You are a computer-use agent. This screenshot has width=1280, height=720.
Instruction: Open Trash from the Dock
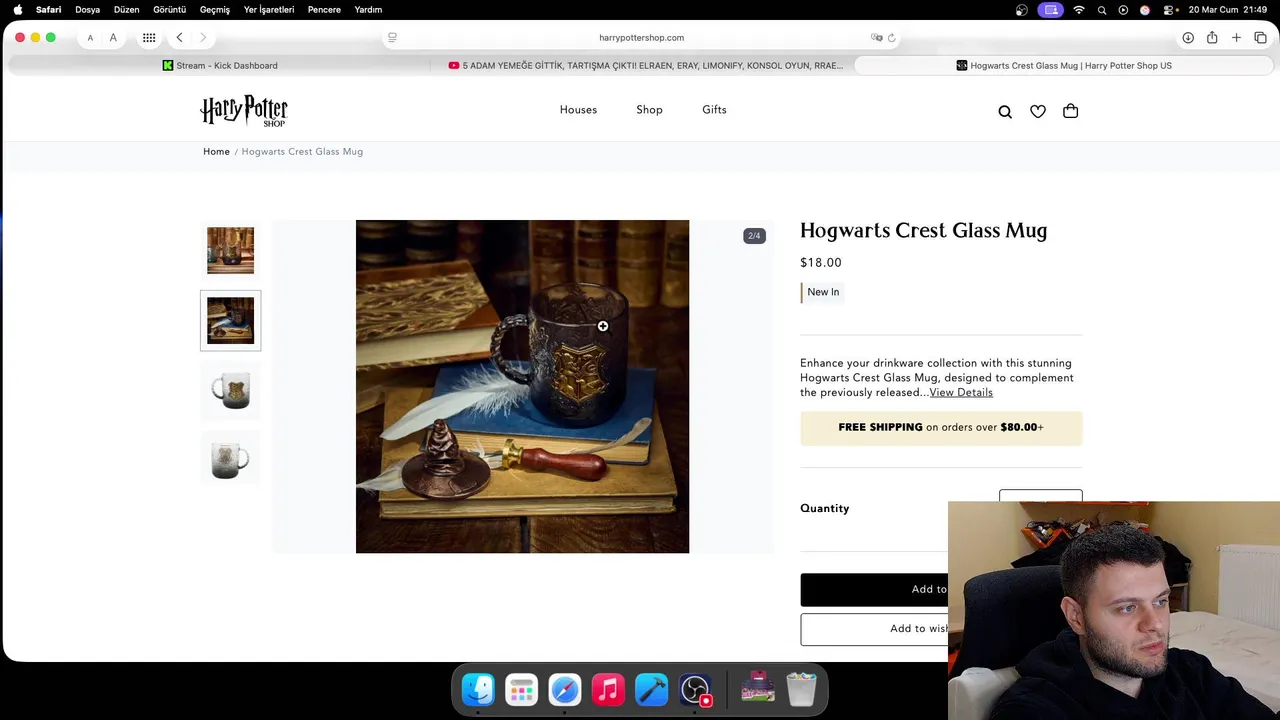(801, 689)
